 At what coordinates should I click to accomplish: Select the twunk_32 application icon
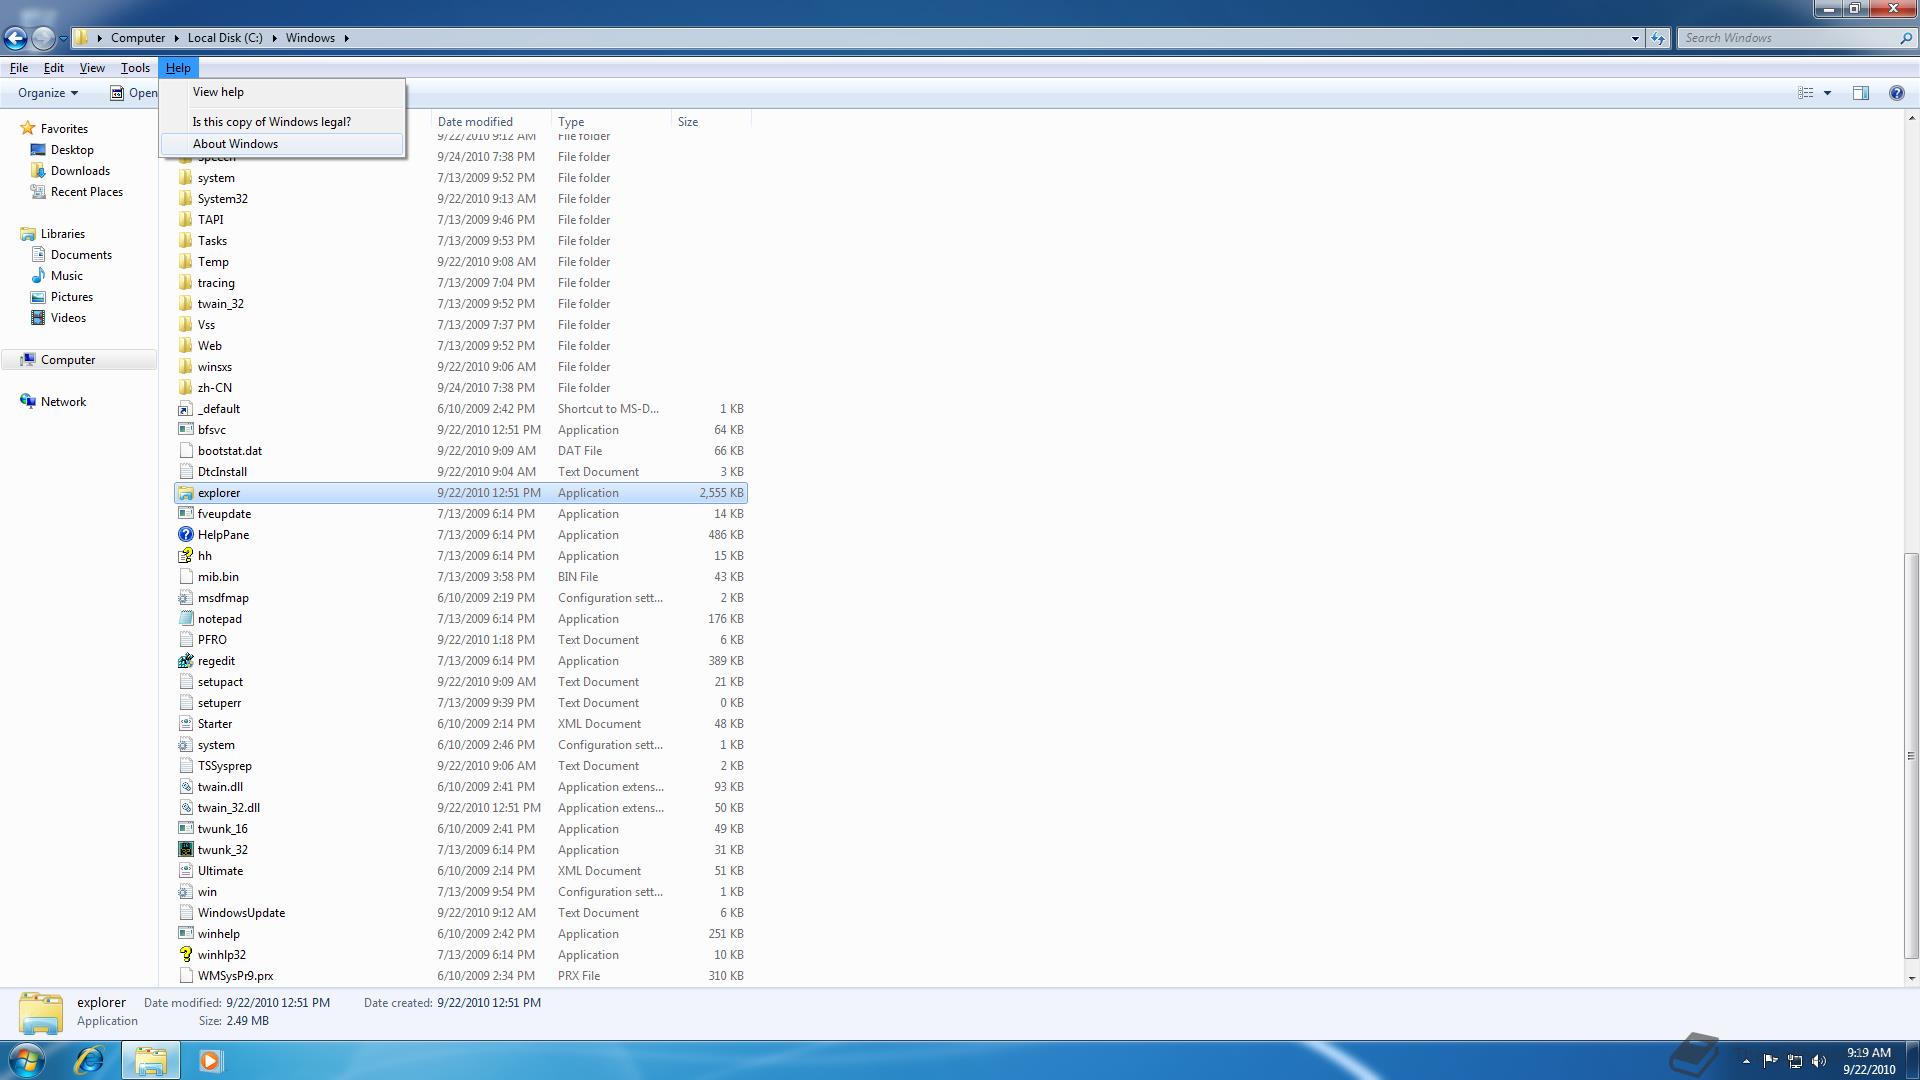point(185,850)
